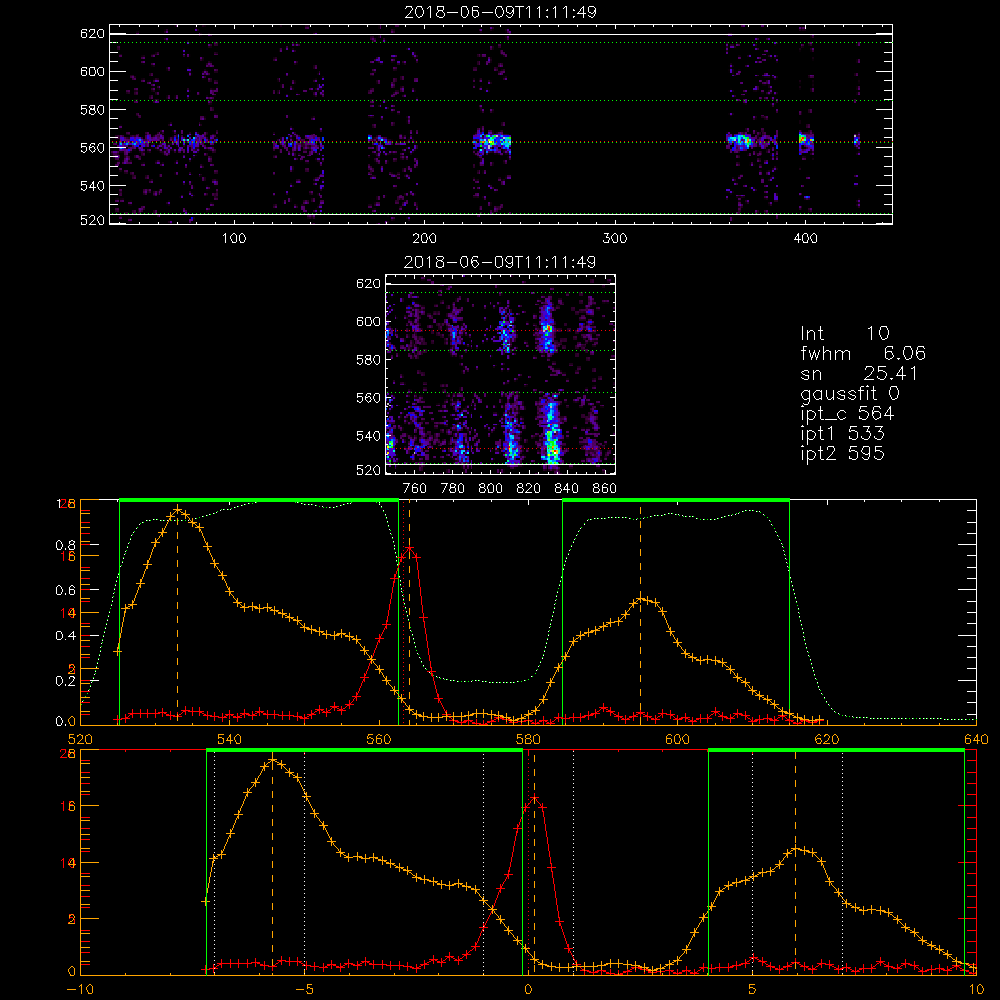The height and width of the screenshot is (1000, 1000).
Task: Select the 'ipt1 533' readout text
Action: (x=842, y=434)
